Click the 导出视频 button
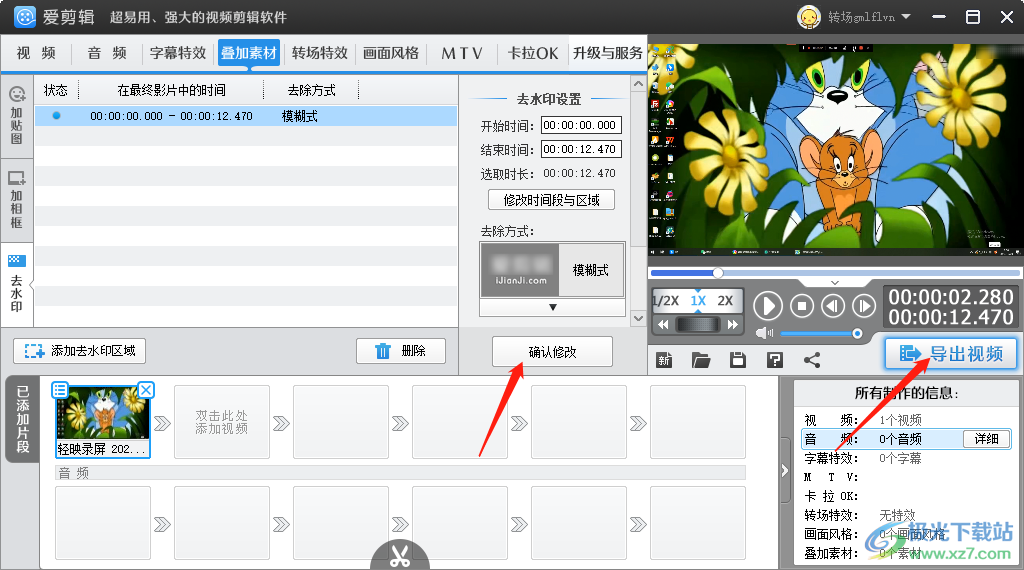The height and width of the screenshot is (570, 1024). coord(952,354)
